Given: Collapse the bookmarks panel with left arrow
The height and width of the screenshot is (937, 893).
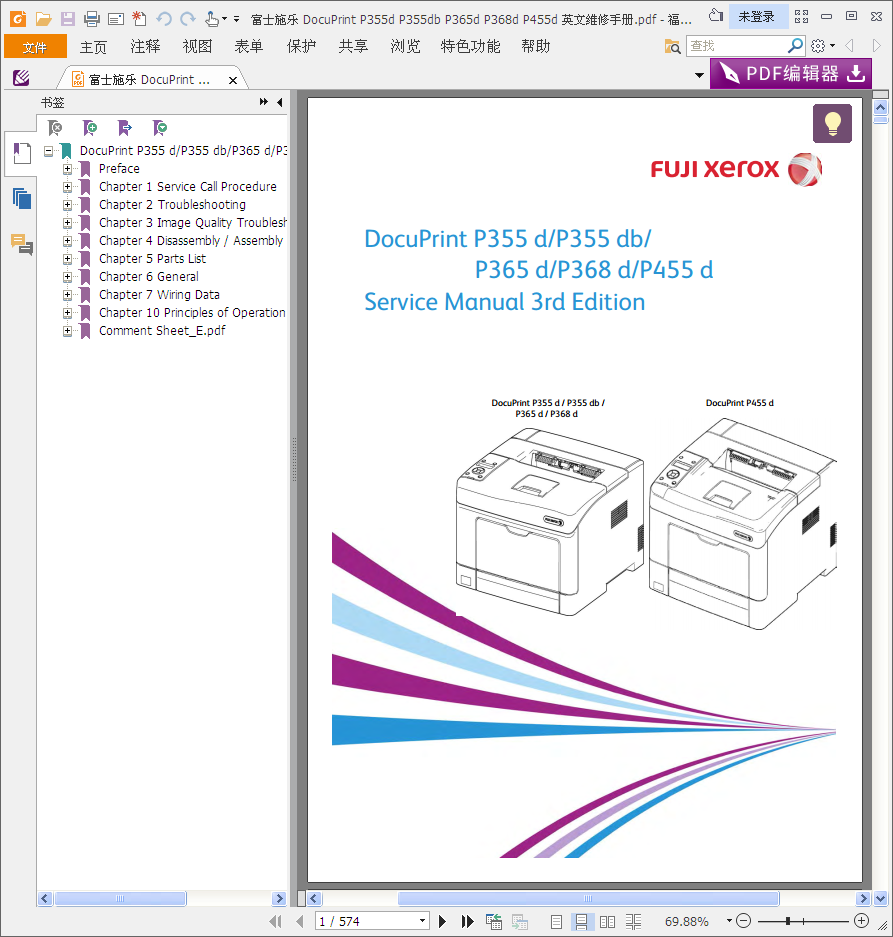Looking at the screenshot, I should tap(280, 102).
